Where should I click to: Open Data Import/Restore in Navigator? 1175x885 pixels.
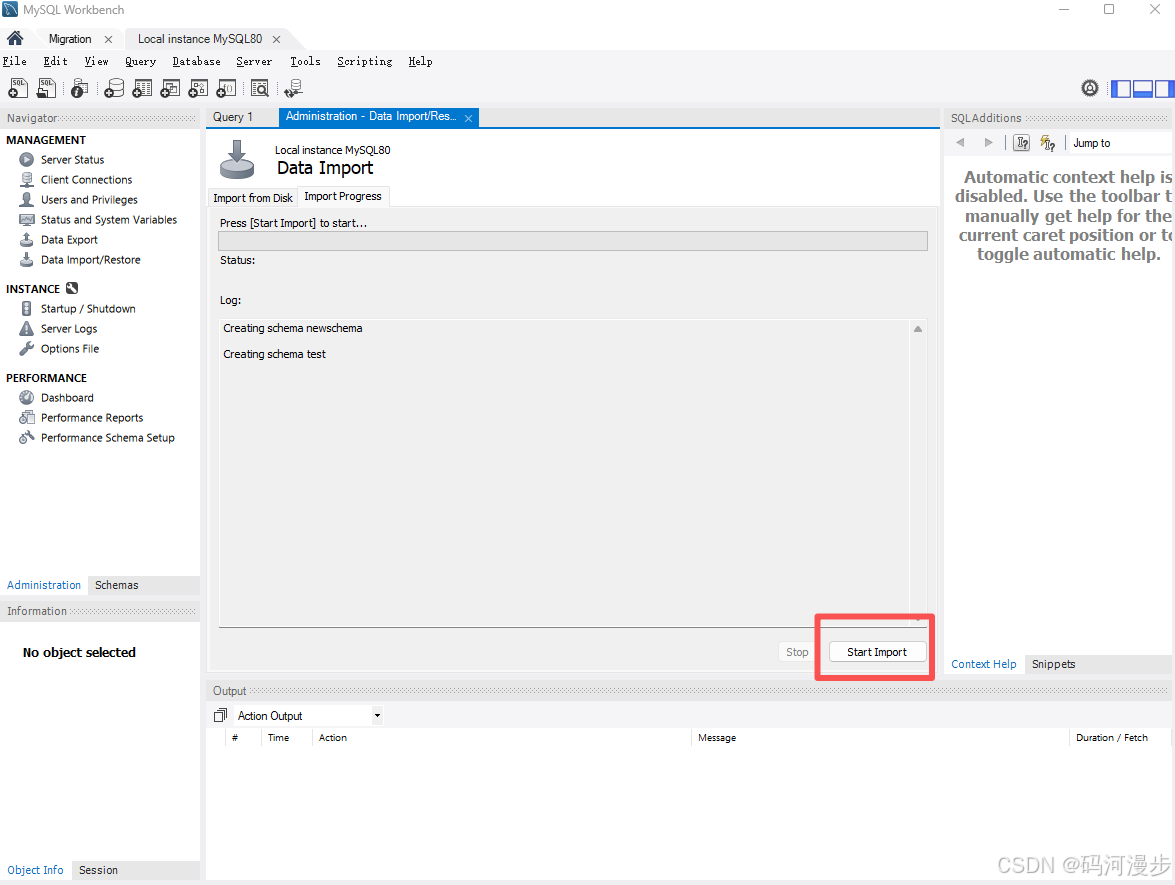[x=91, y=259]
